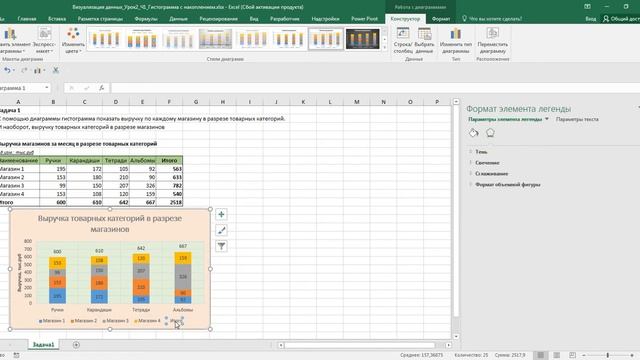Switch to the Формат chart tools tab
This screenshot has height=360, width=640.
[441, 19]
